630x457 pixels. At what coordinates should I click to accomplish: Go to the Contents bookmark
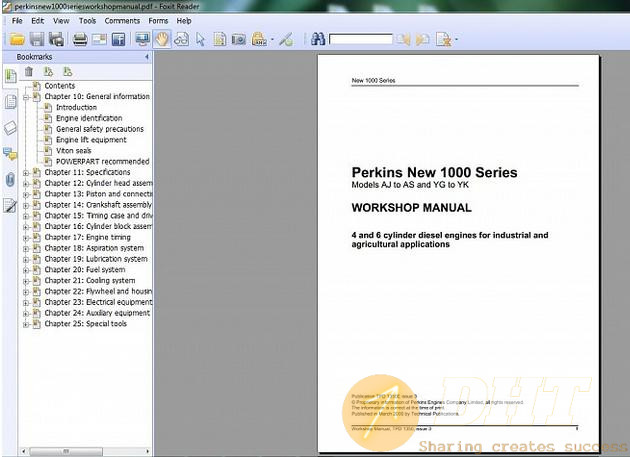tap(59, 86)
